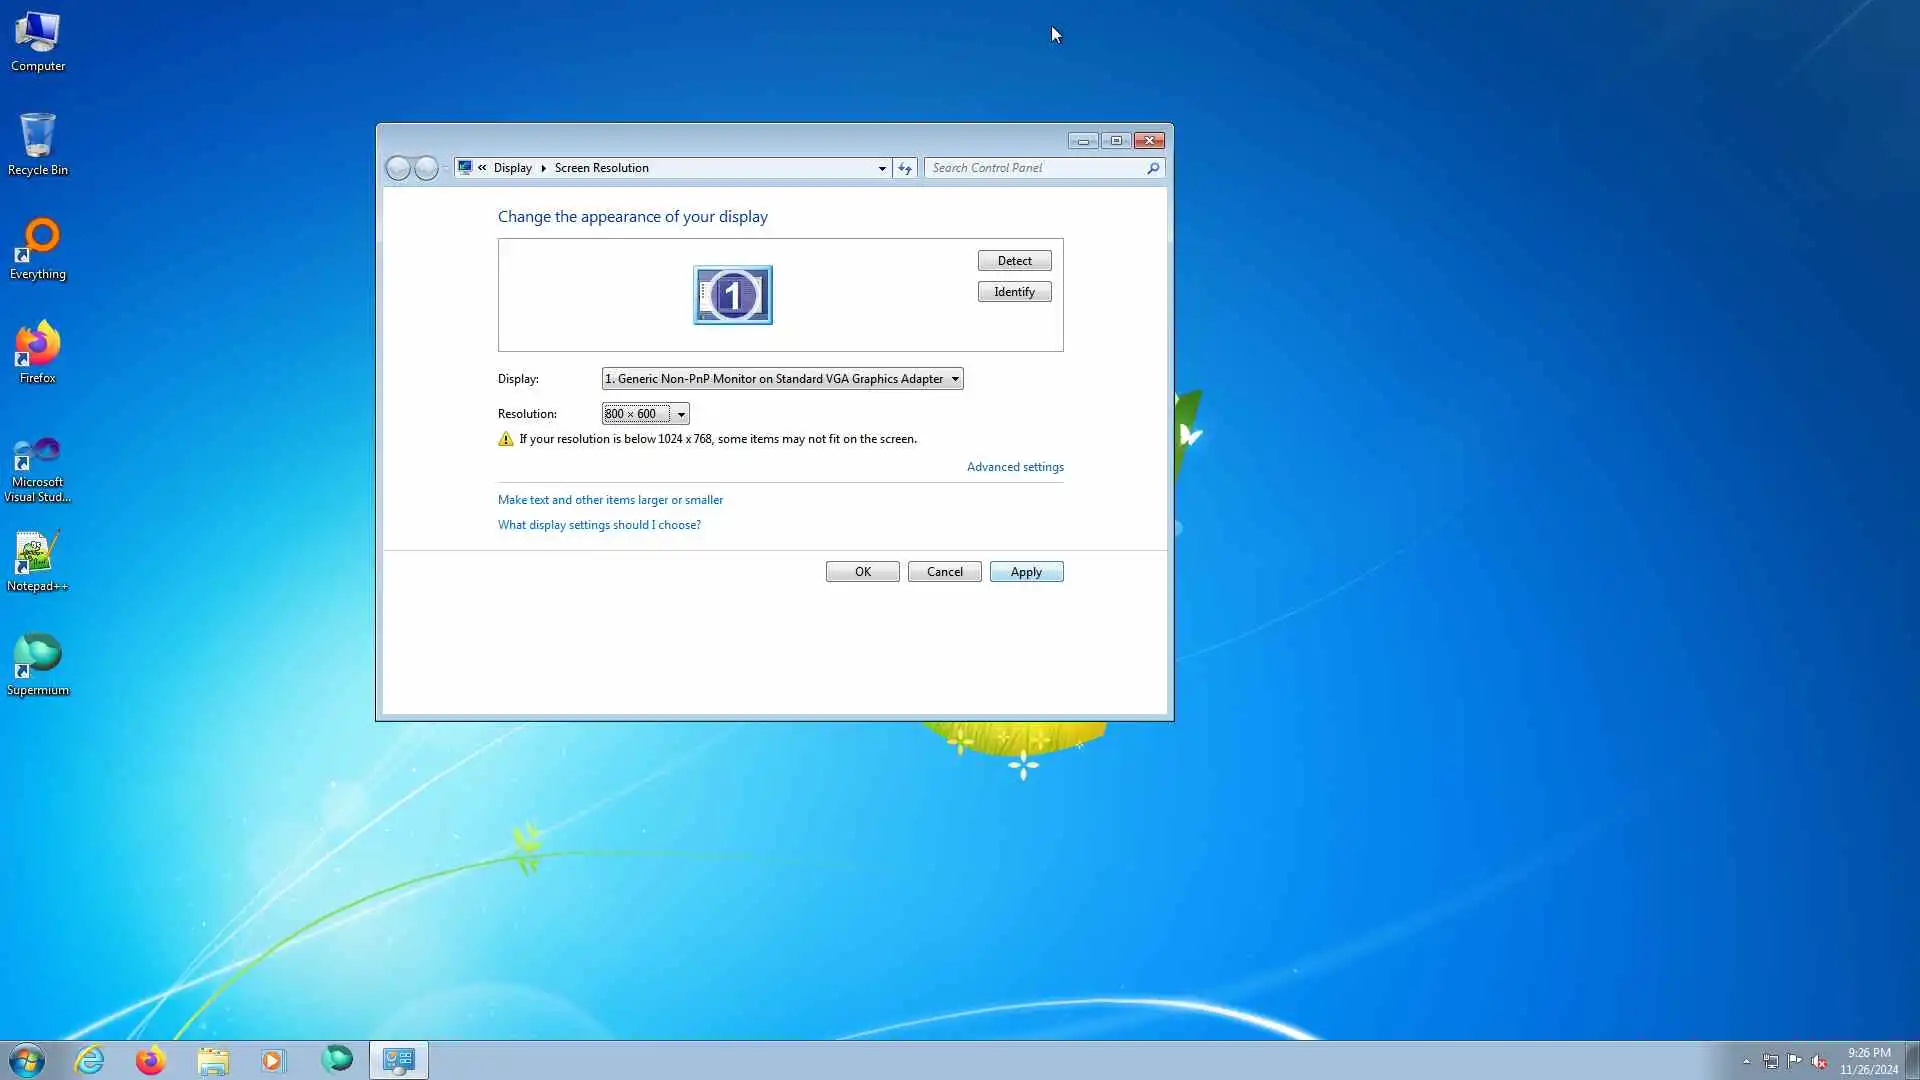Open the Resolution 800 × 600 dropdown
This screenshot has width=1920, height=1080.
[x=645, y=414]
